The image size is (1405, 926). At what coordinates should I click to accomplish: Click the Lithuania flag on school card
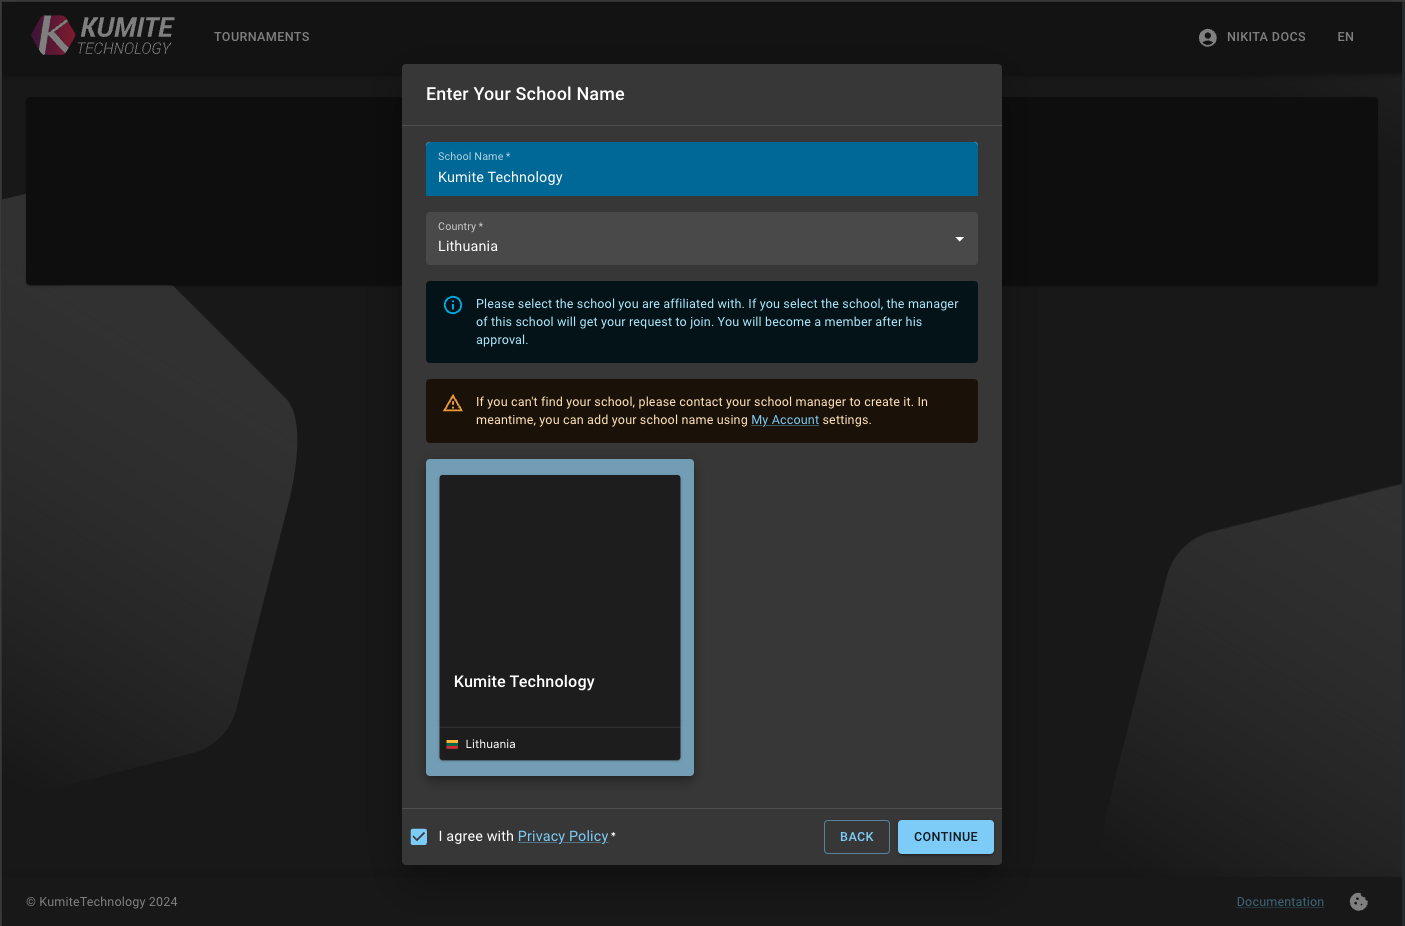click(x=452, y=744)
